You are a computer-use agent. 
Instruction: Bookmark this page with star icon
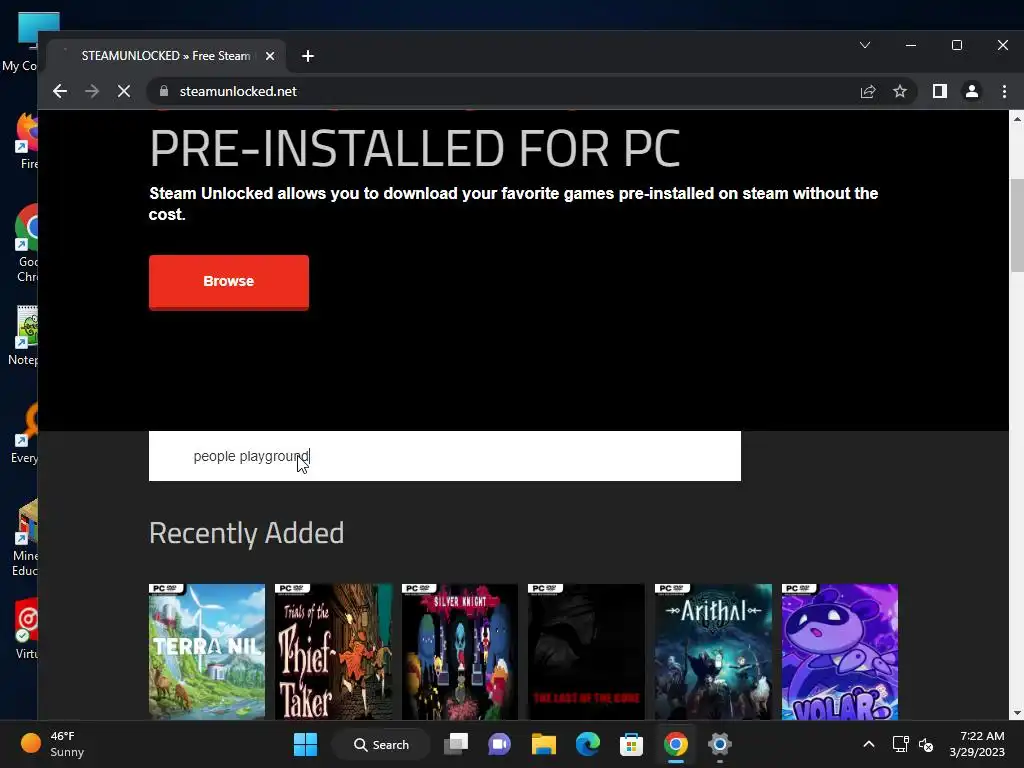(x=900, y=91)
